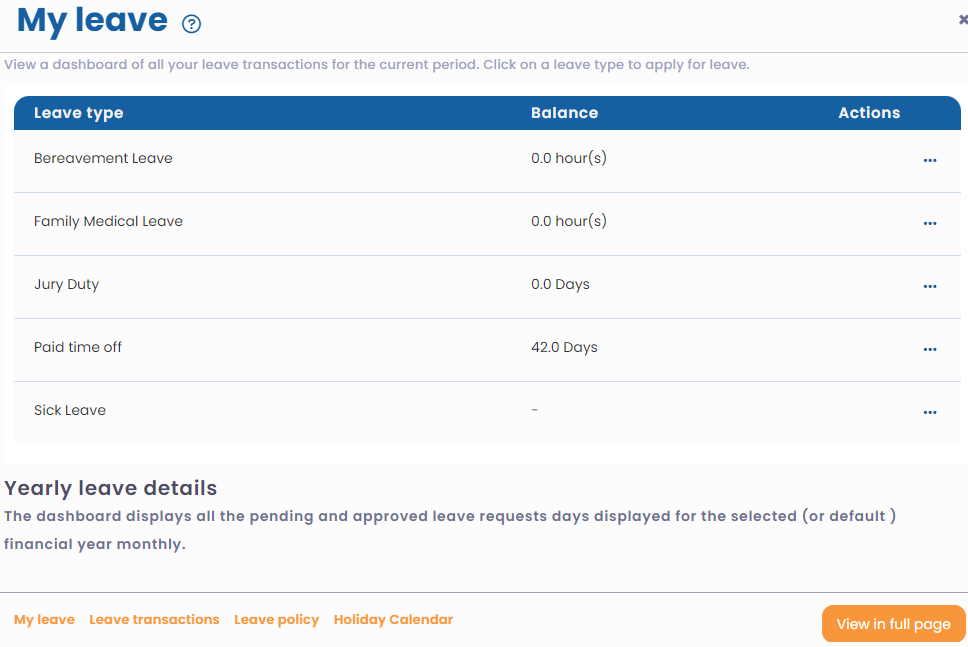Image resolution: width=968 pixels, height=647 pixels.
Task: Open actions menu for Family Medical Leave
Action: 930,223
